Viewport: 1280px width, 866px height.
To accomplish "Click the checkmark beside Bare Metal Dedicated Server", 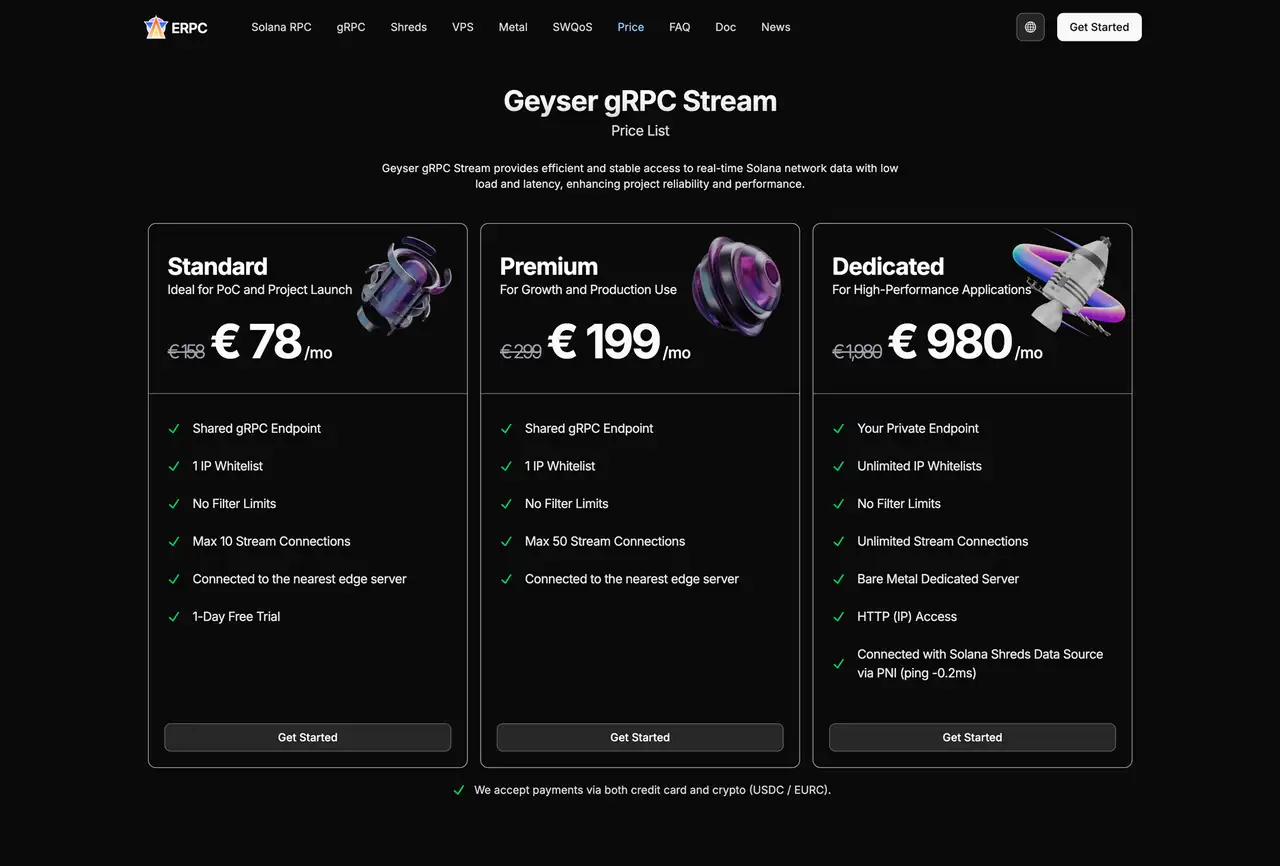I will point(838,579).
